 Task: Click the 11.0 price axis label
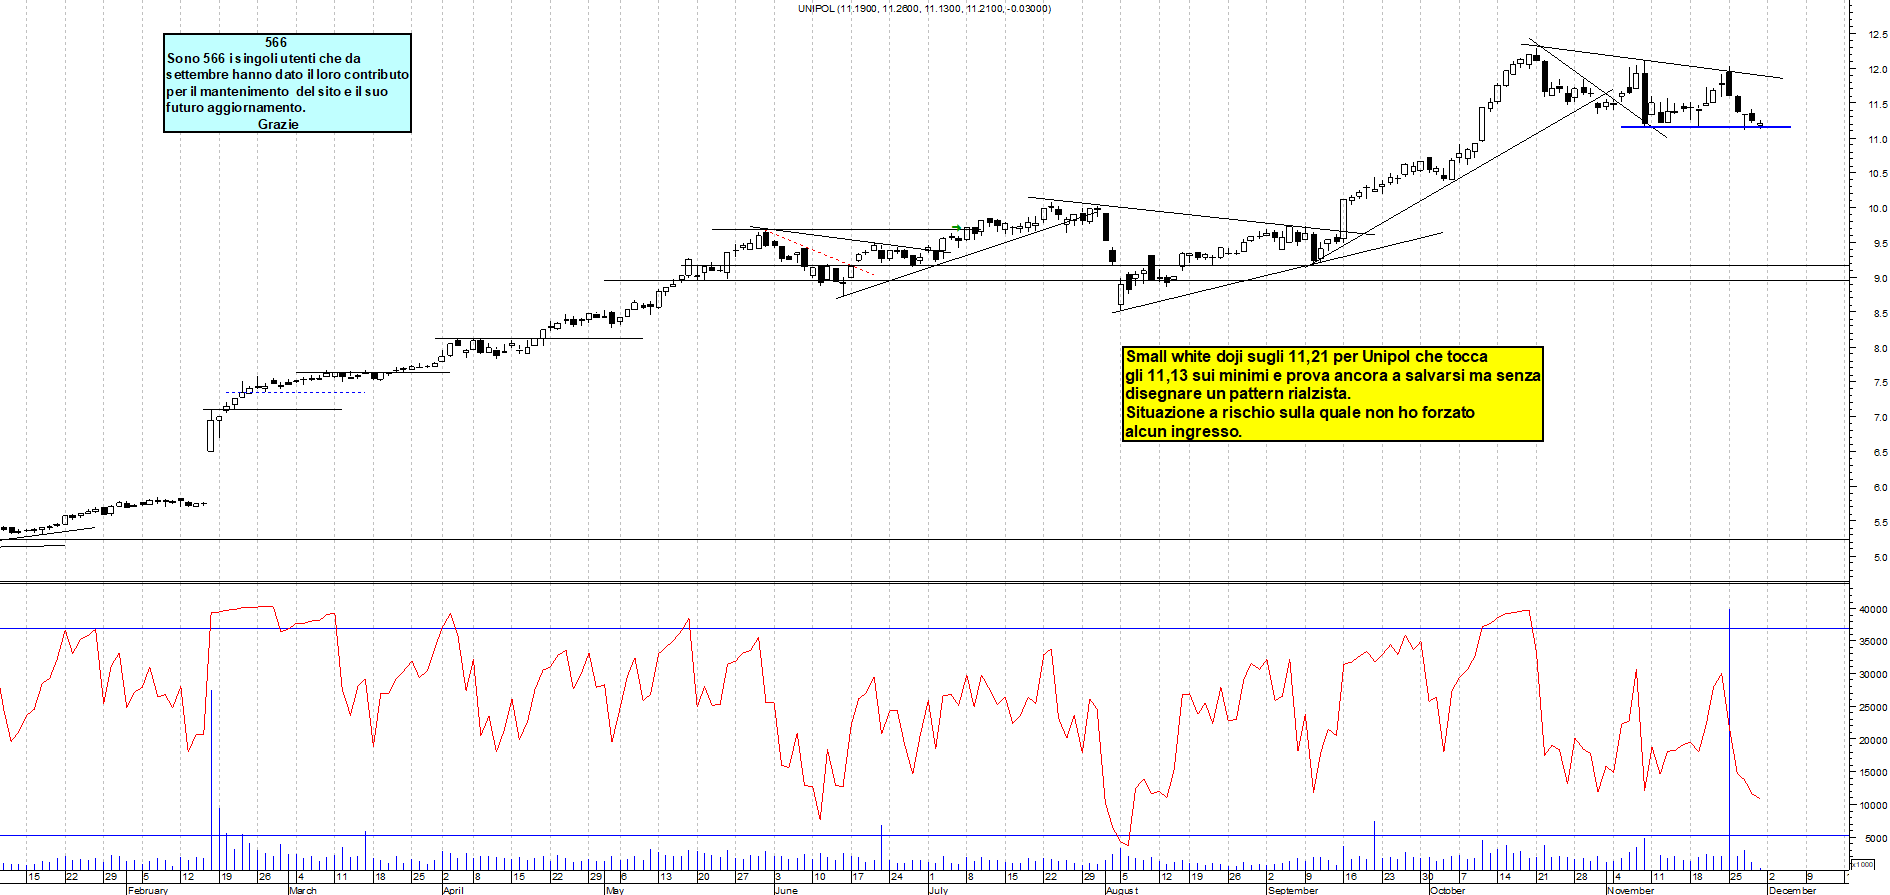click(1877, 139)
